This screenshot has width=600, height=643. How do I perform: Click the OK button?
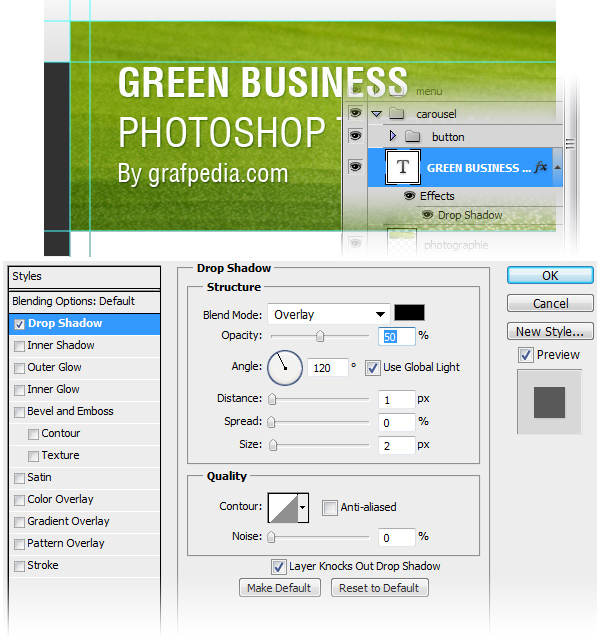pyautogui.click(x=550, y=275)
